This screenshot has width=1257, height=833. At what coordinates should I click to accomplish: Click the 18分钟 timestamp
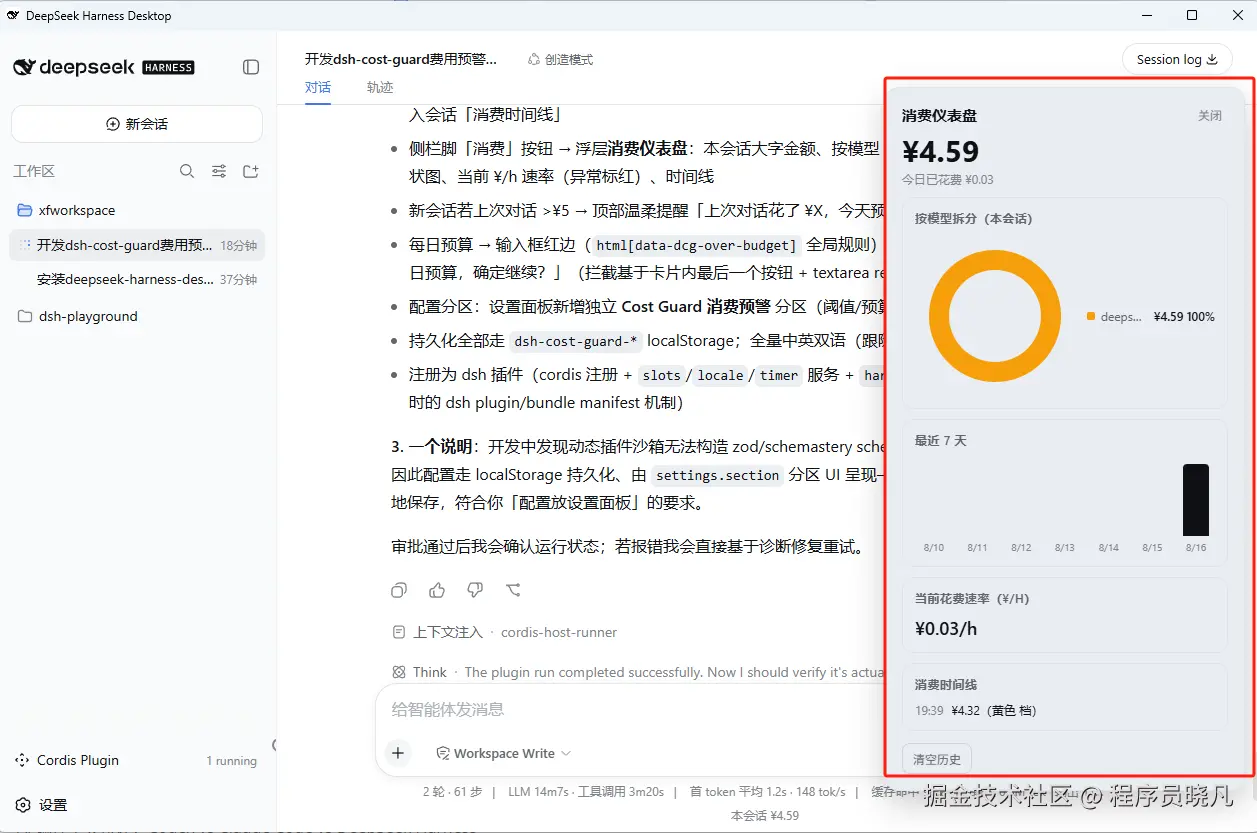pyautogui.click(x=239, y=245)
